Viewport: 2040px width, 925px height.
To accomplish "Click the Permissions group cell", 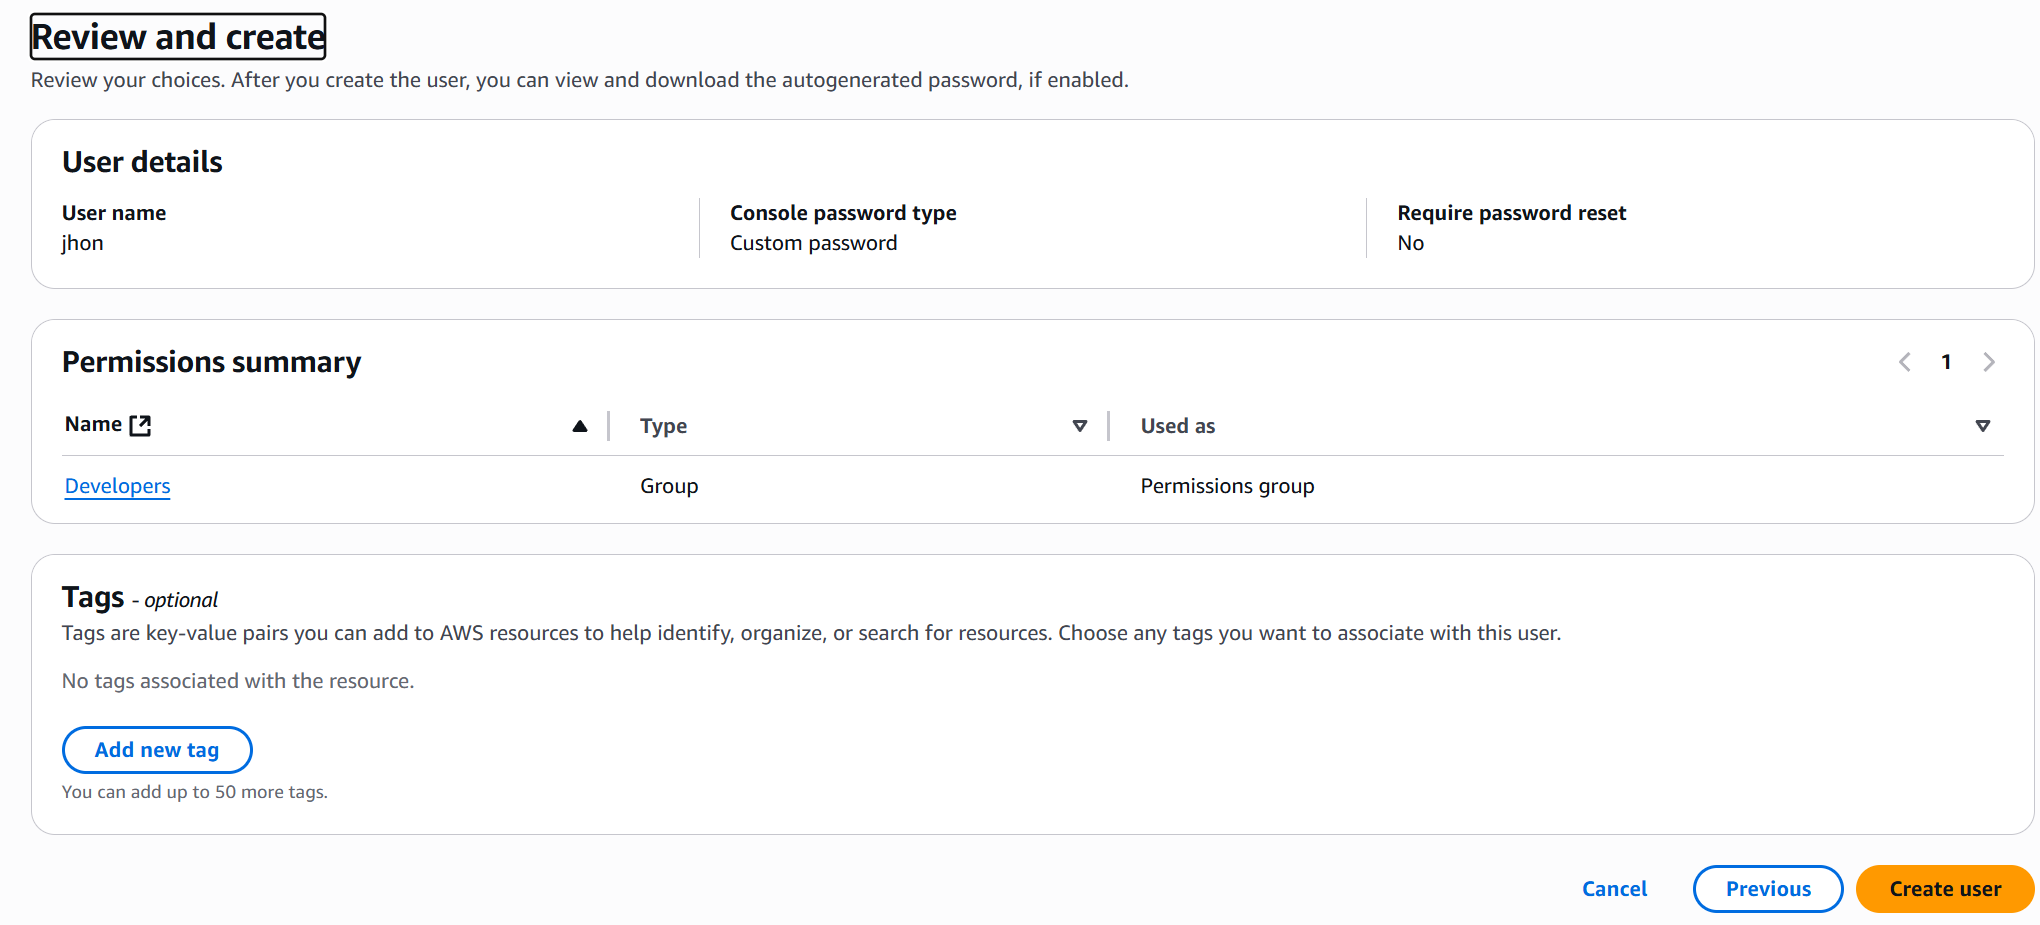I will pos(1227,486).
